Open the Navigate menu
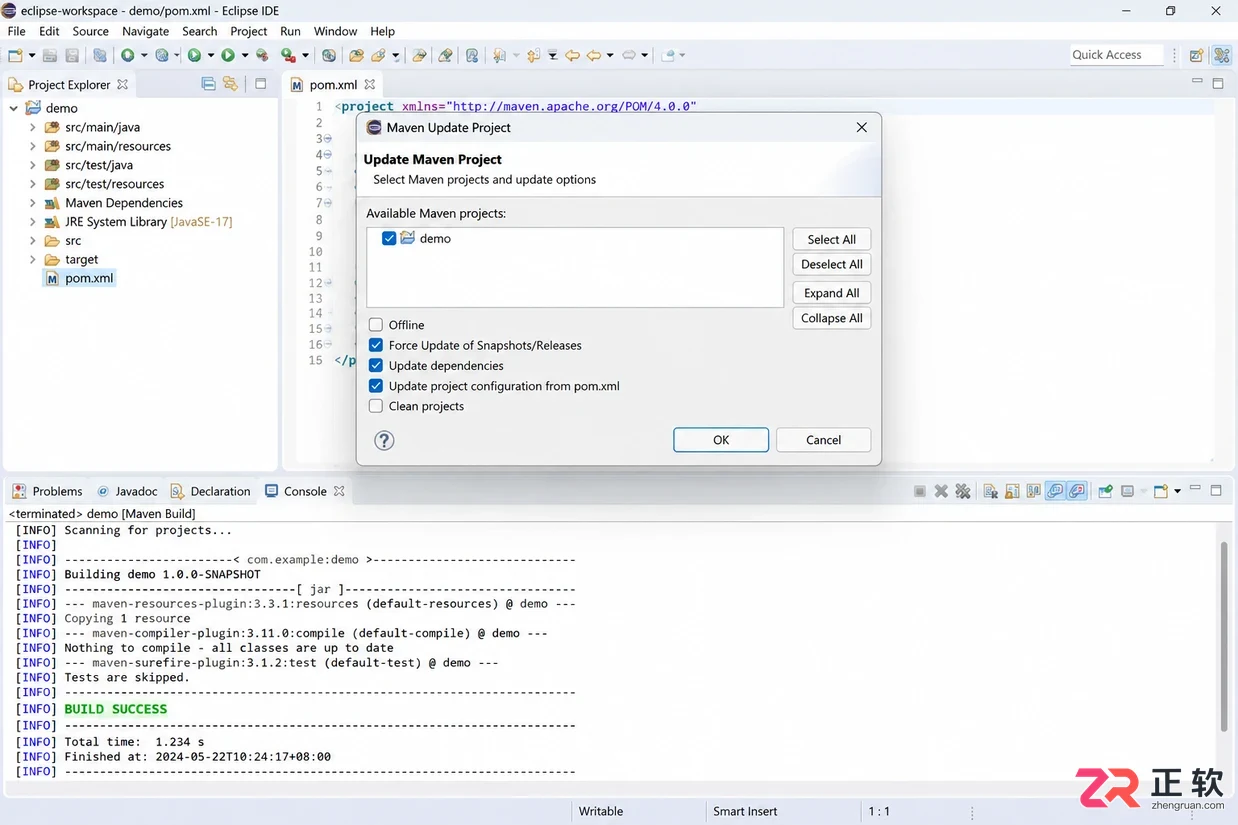The width and height of the screenshot is (1238, 825). [x=145, y=31]
